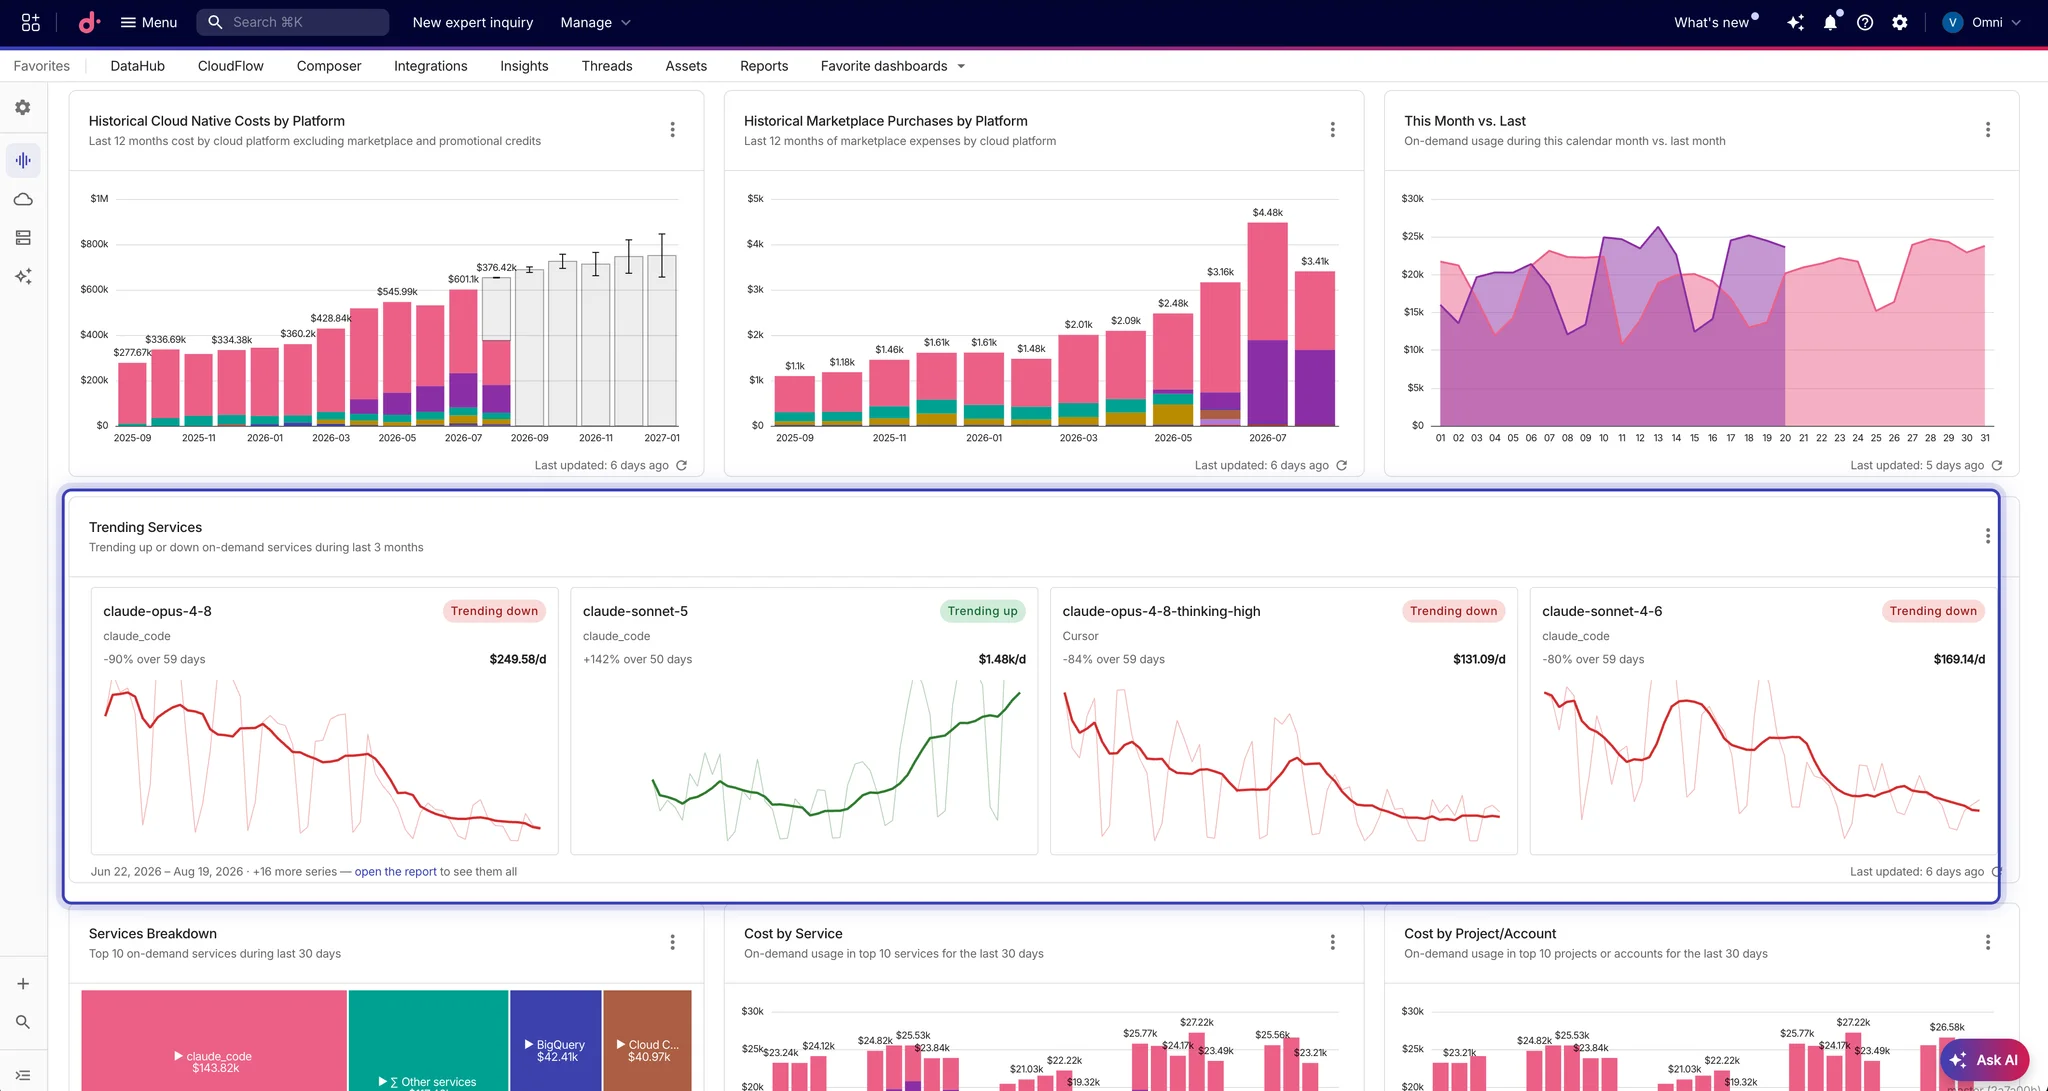Switch to the CloudFlow tab

pos(231,66)
